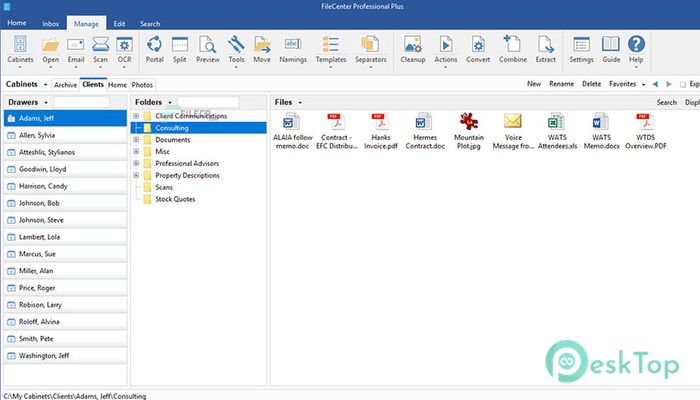Expand the Documents folder
This screenshot has width=700, height=400.
(136, 140)
